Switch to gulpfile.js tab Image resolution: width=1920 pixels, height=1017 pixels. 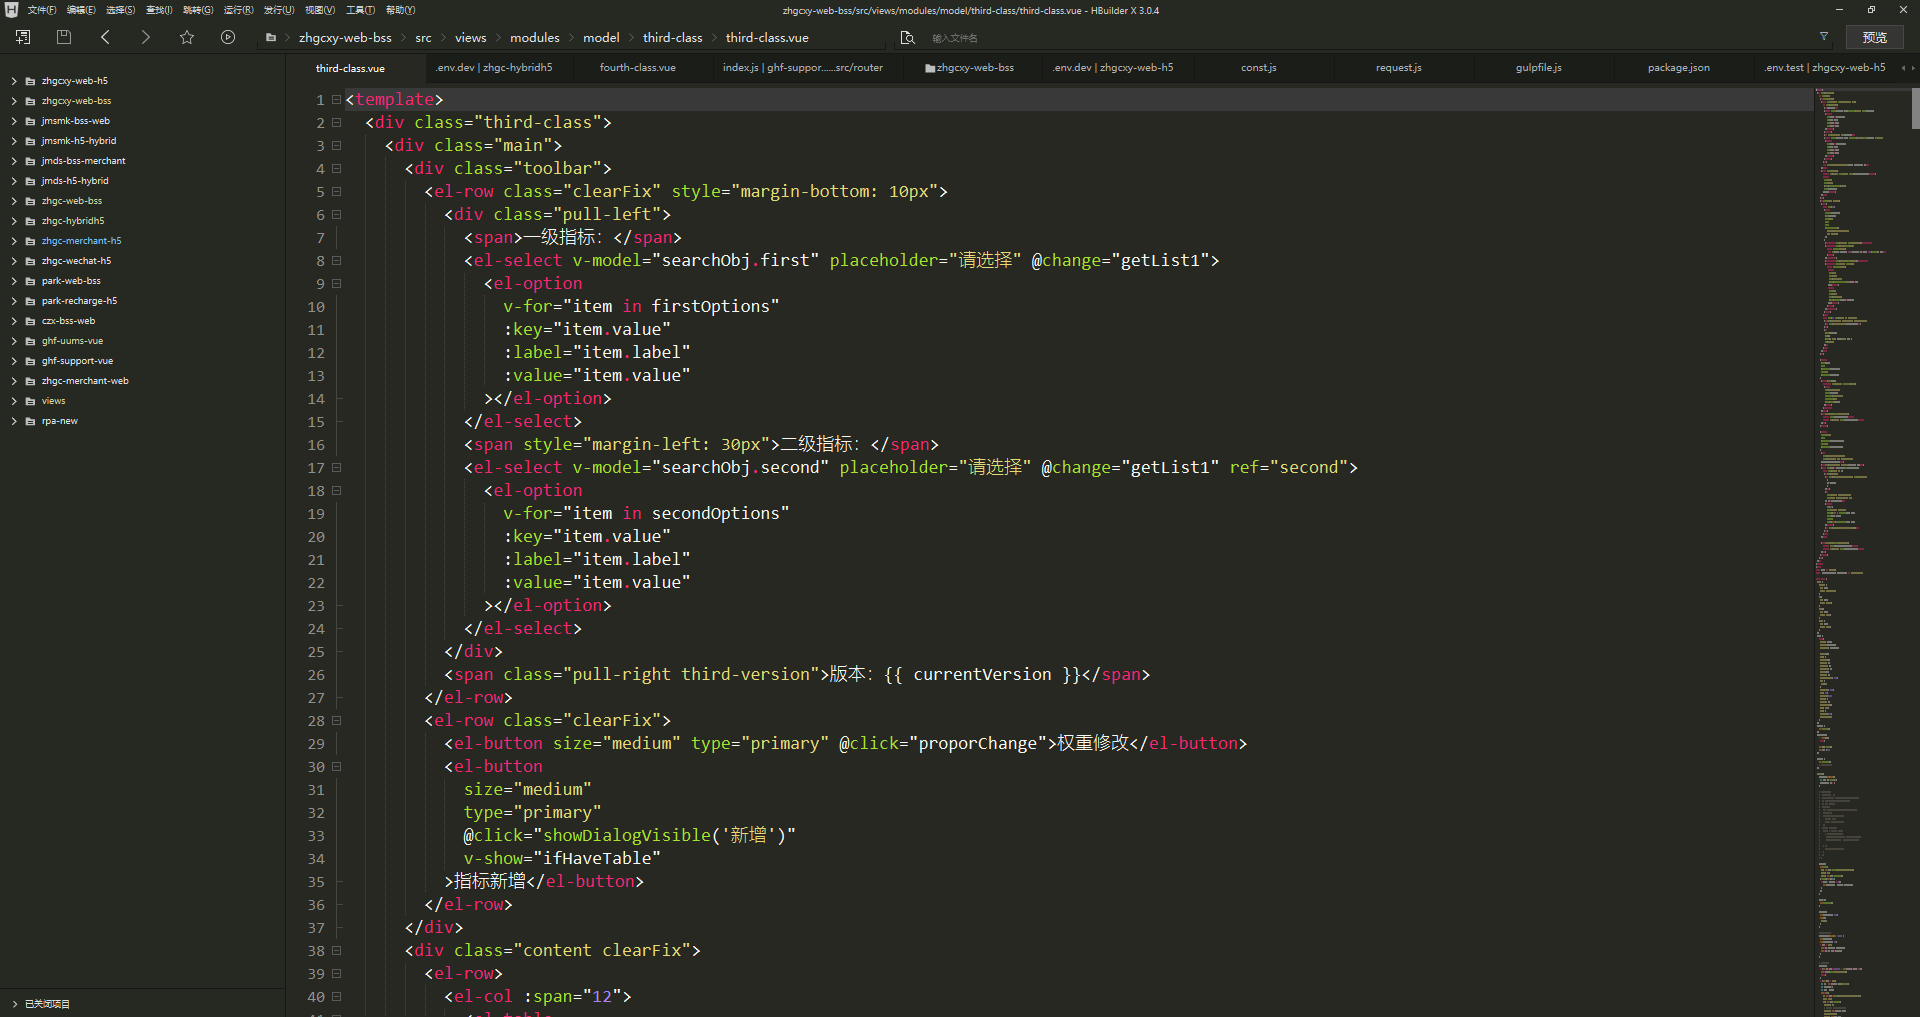pyautogui.click(x=1538, y=68)
